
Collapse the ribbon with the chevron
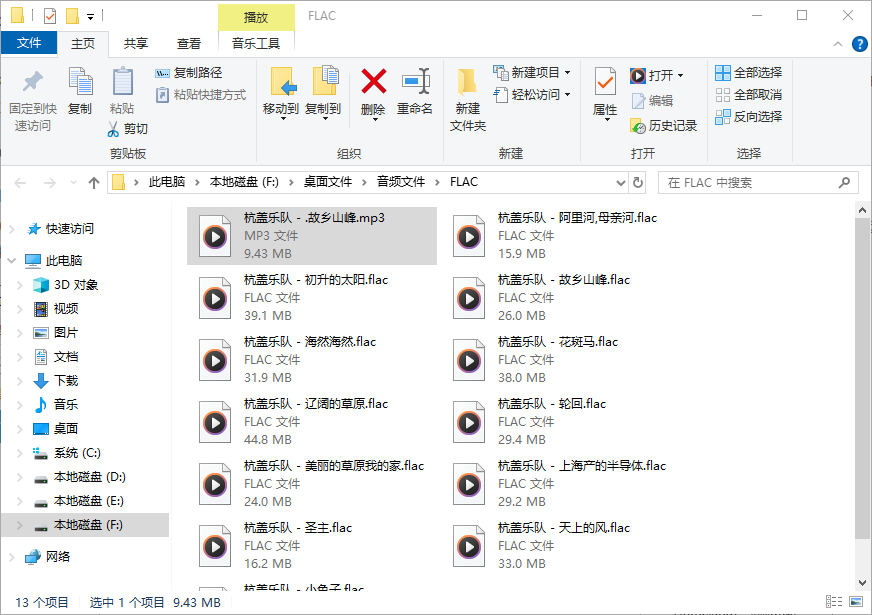tap(836, 44)
